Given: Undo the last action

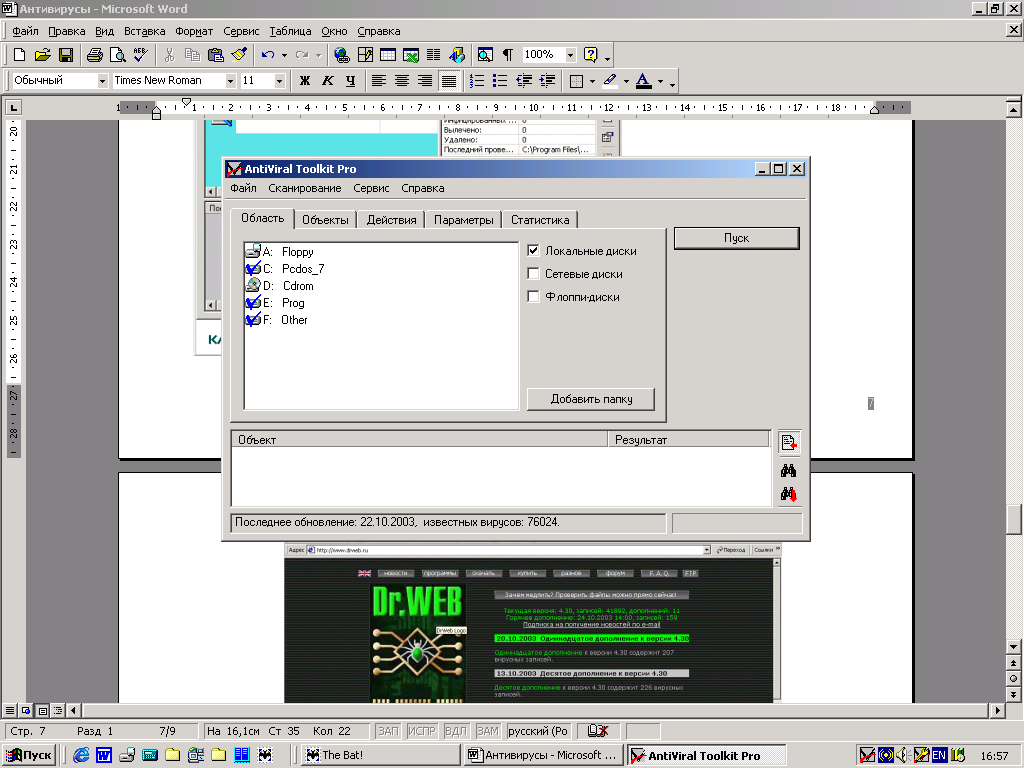Looking at the screenshot, I should [x=268, y=55].
